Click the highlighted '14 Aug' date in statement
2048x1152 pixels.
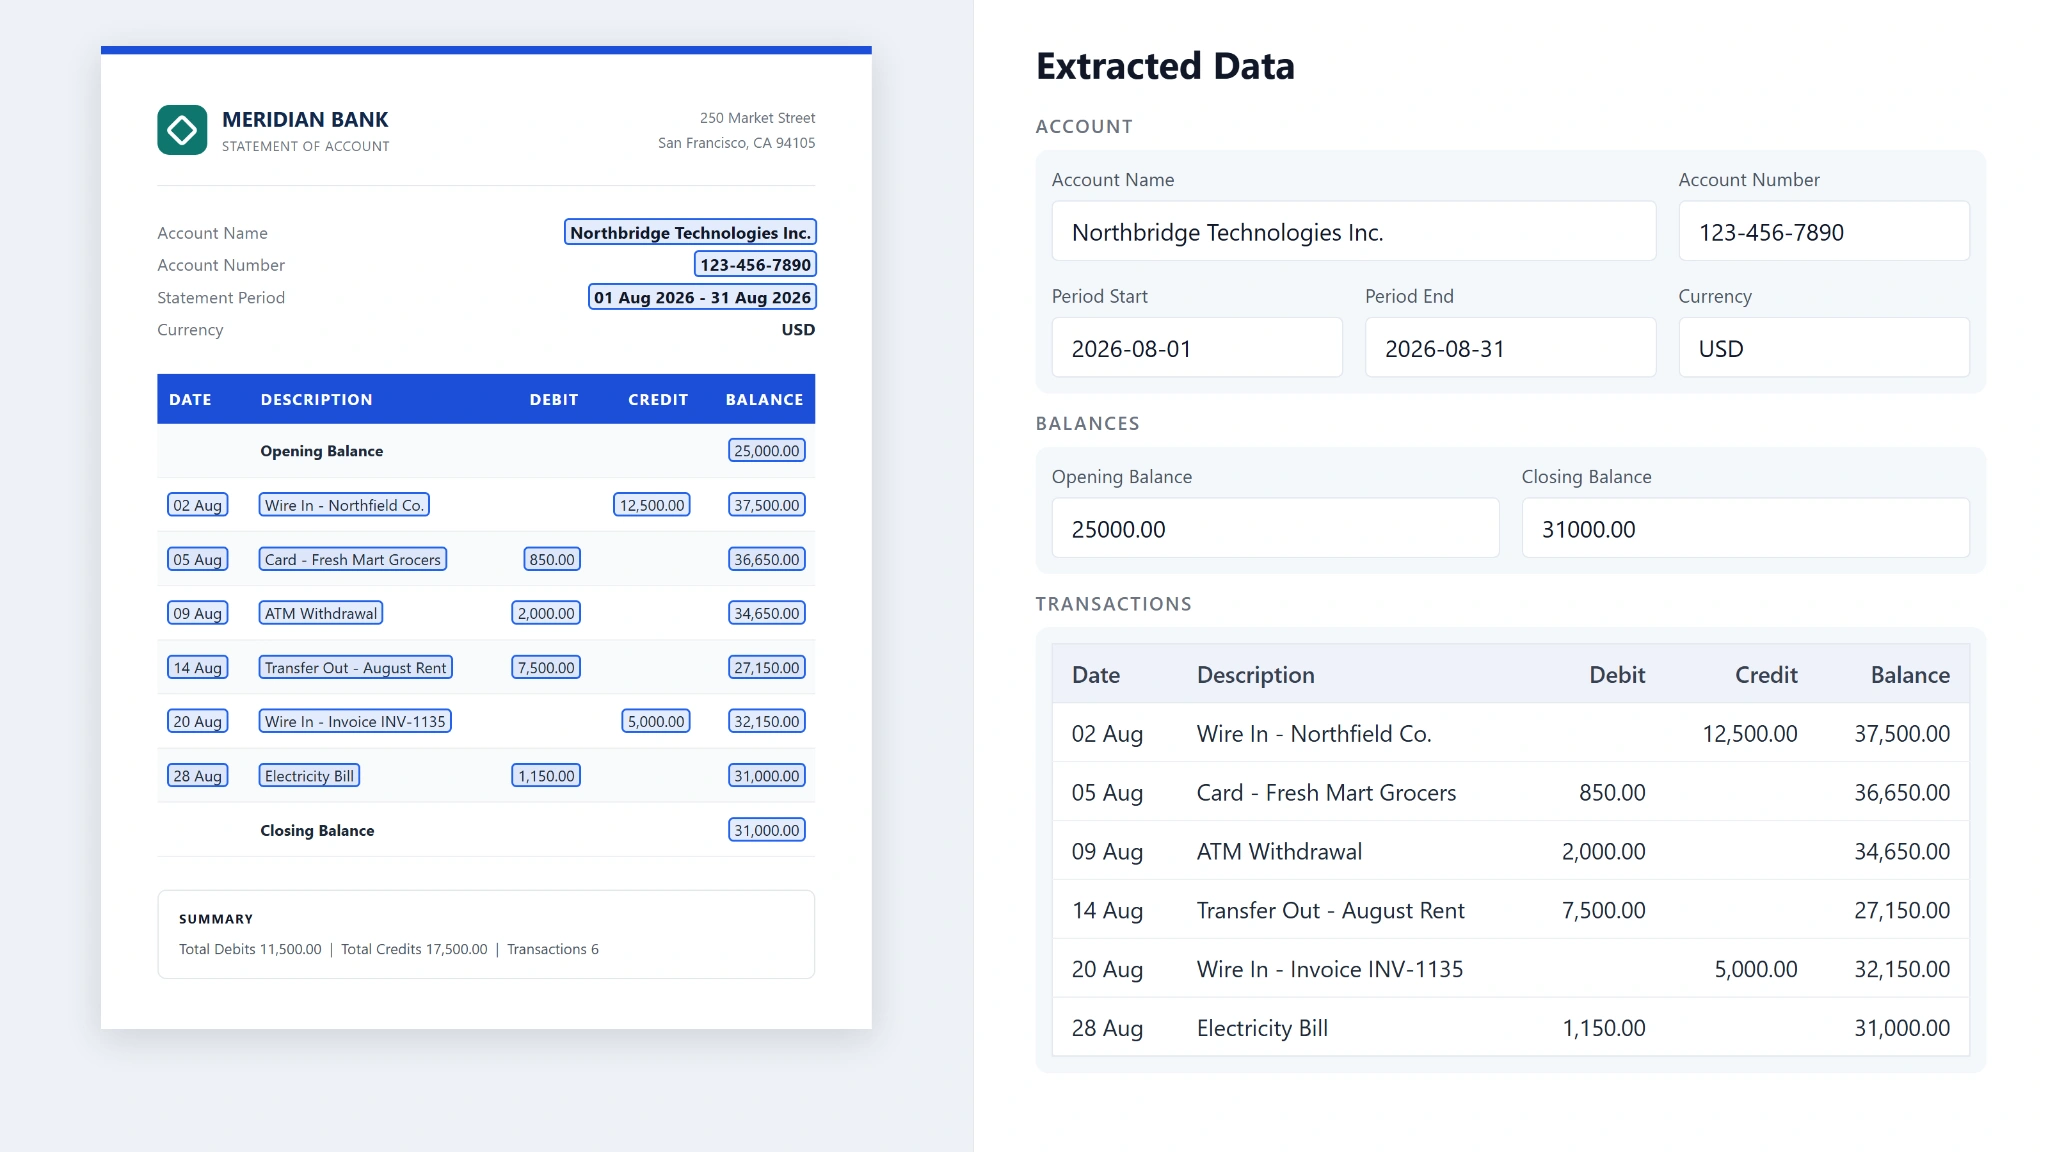point(197,667)
